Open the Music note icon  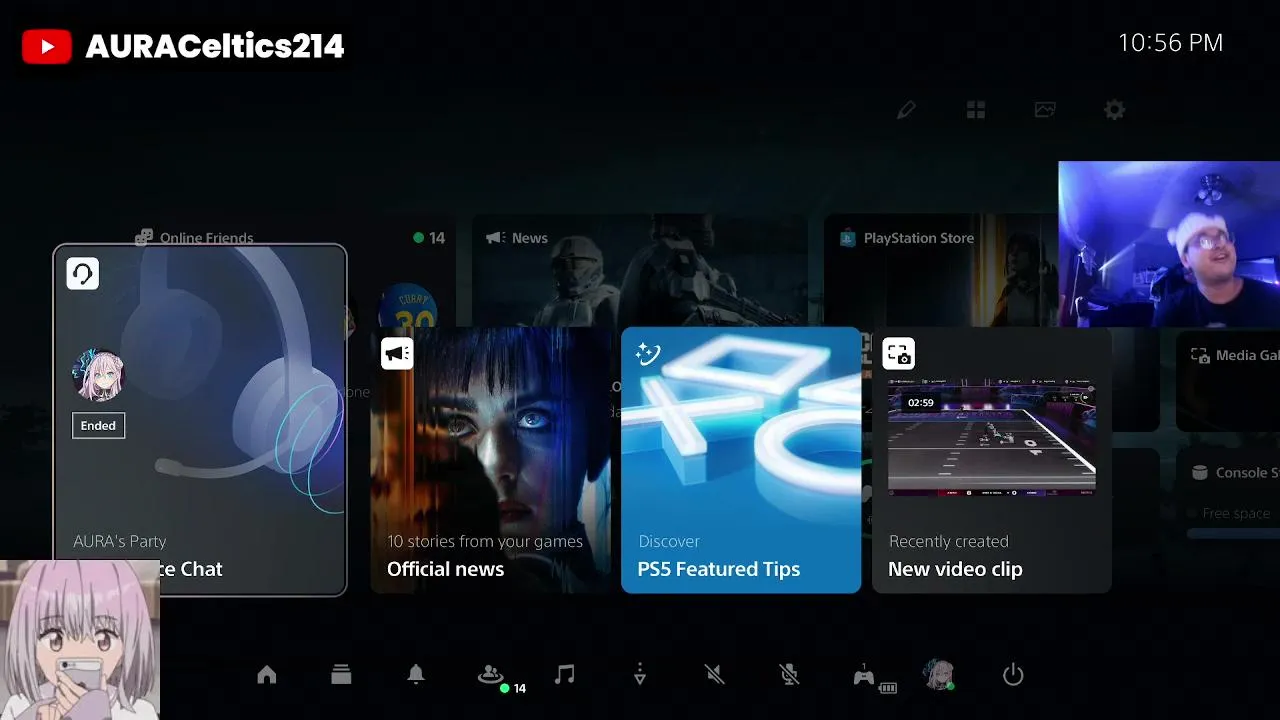coord(565,675)
